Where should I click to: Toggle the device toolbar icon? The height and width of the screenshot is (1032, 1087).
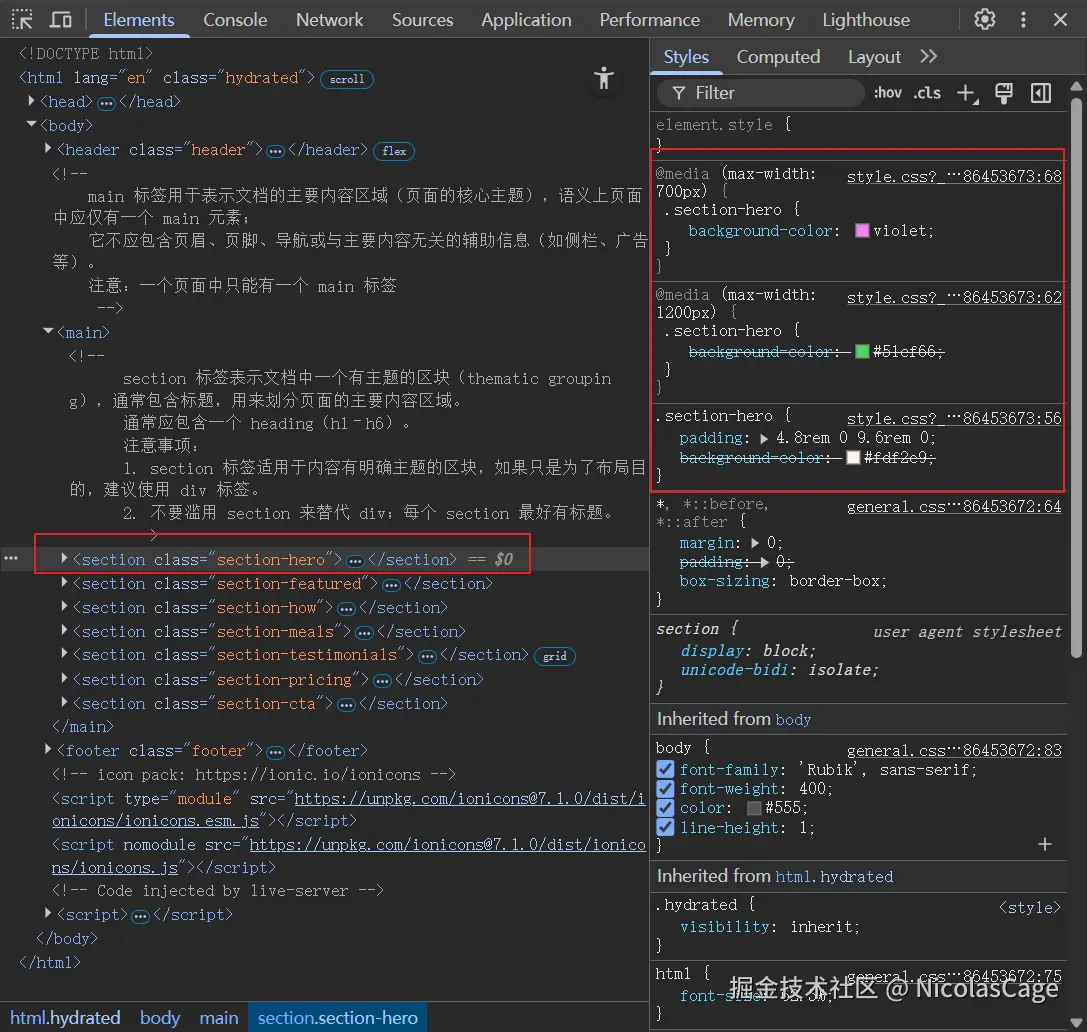tap(61, 19)
